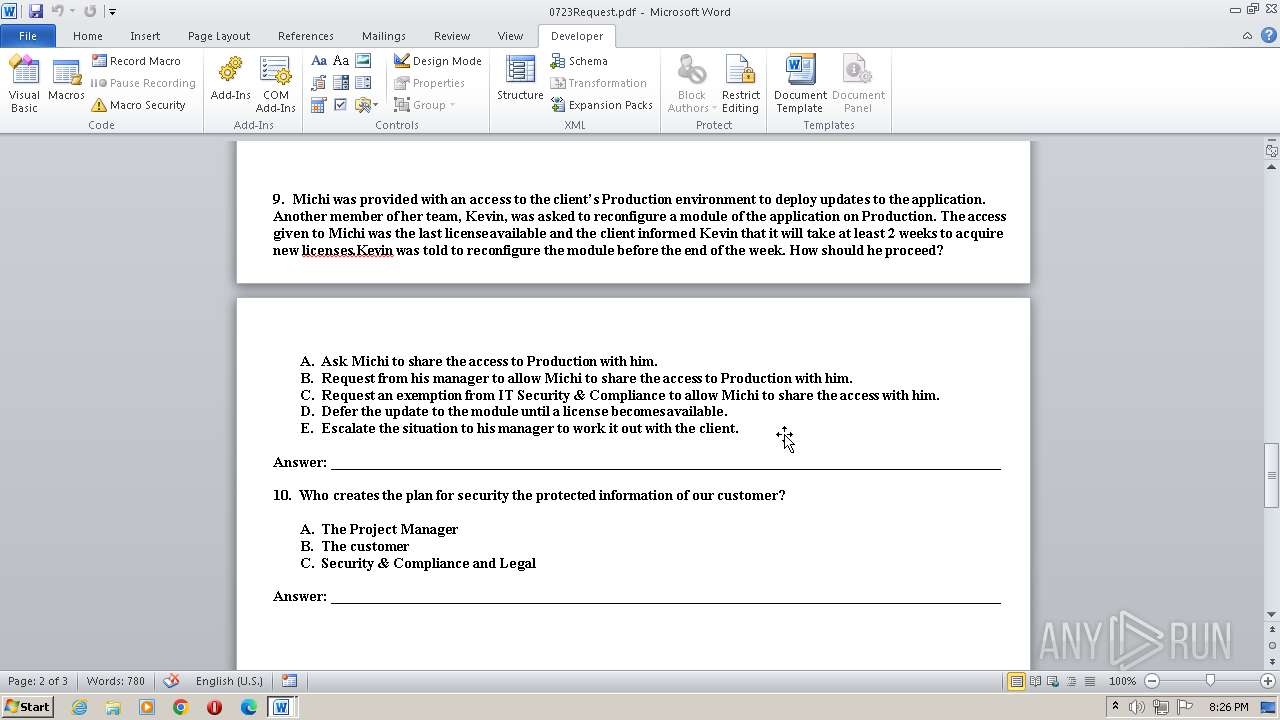Insert Picture content control

[363, 61]
